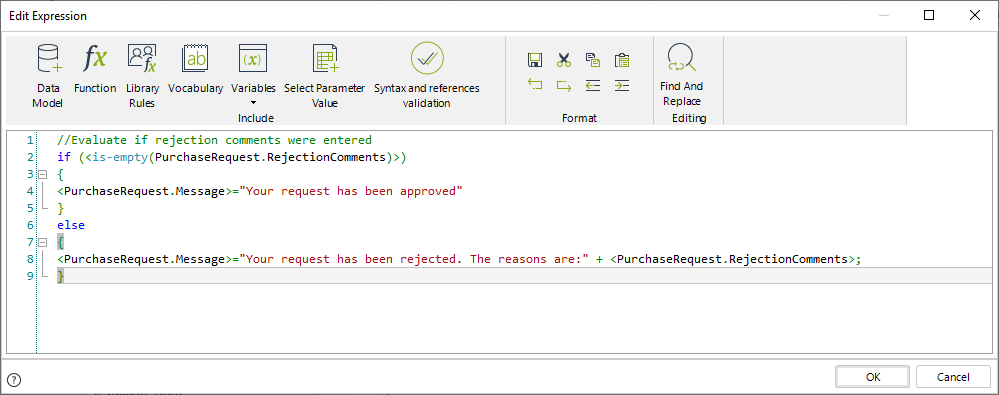Image resolution: width=999 pixels, height=395 pixels.
Task: Click the comment text on line 1
Action: click(214, 140)
